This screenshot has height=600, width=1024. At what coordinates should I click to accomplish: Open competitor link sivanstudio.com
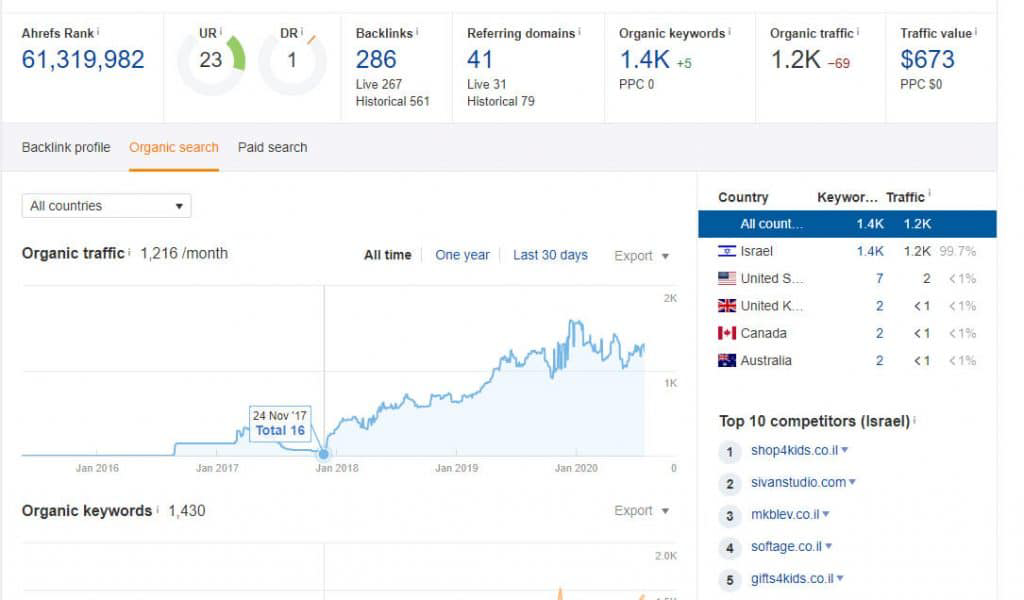tap(798, 482)
